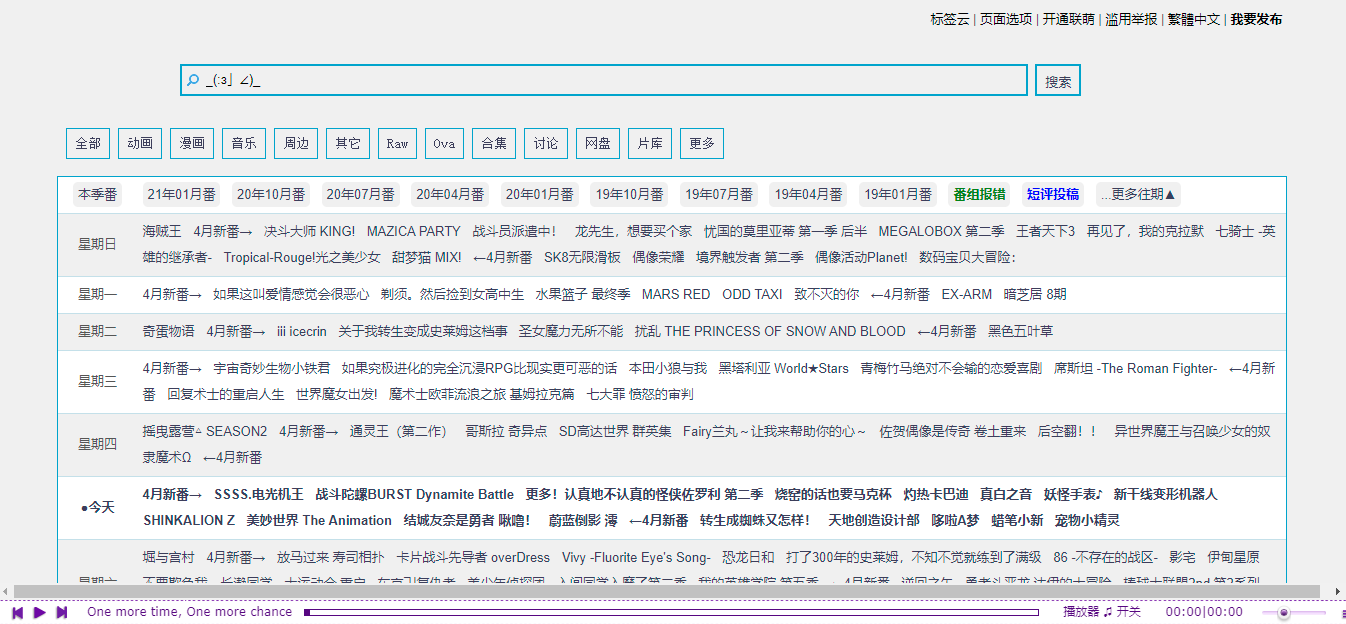Viewport: 1346px width, 624px height.
Task: Click the 搜索 search button
Action: pos(1058,80)
